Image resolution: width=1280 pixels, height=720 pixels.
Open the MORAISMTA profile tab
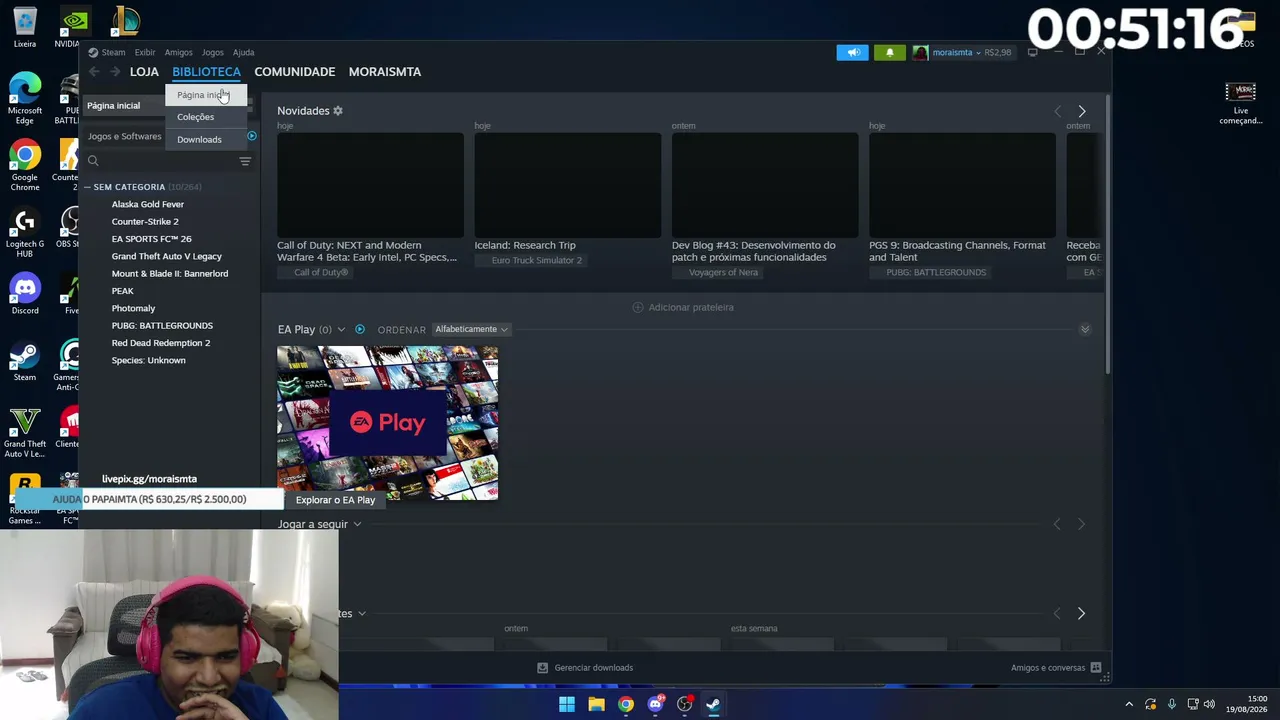click(x=385, y=72)
